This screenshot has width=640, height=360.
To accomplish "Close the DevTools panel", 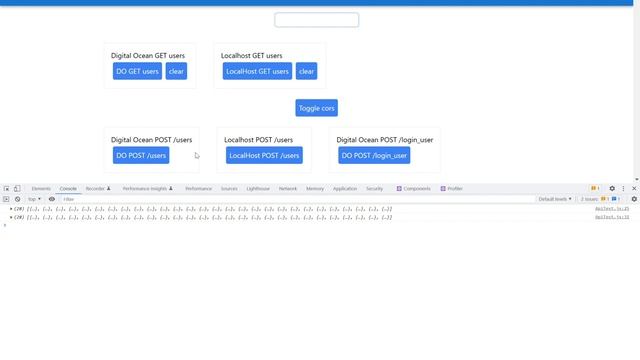I will pyautogui.click(x=634, y=189).
